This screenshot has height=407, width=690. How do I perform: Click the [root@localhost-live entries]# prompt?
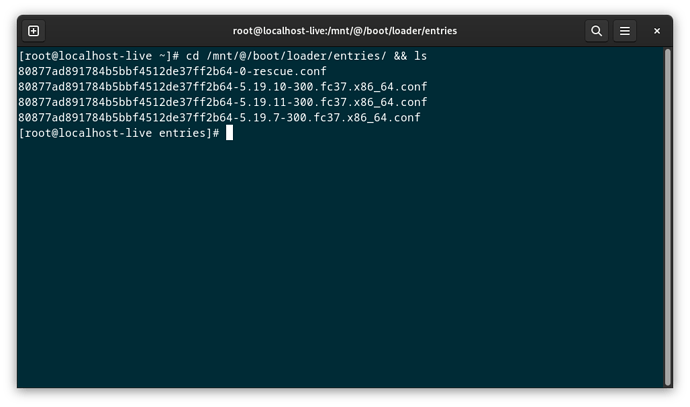[119, 133]
